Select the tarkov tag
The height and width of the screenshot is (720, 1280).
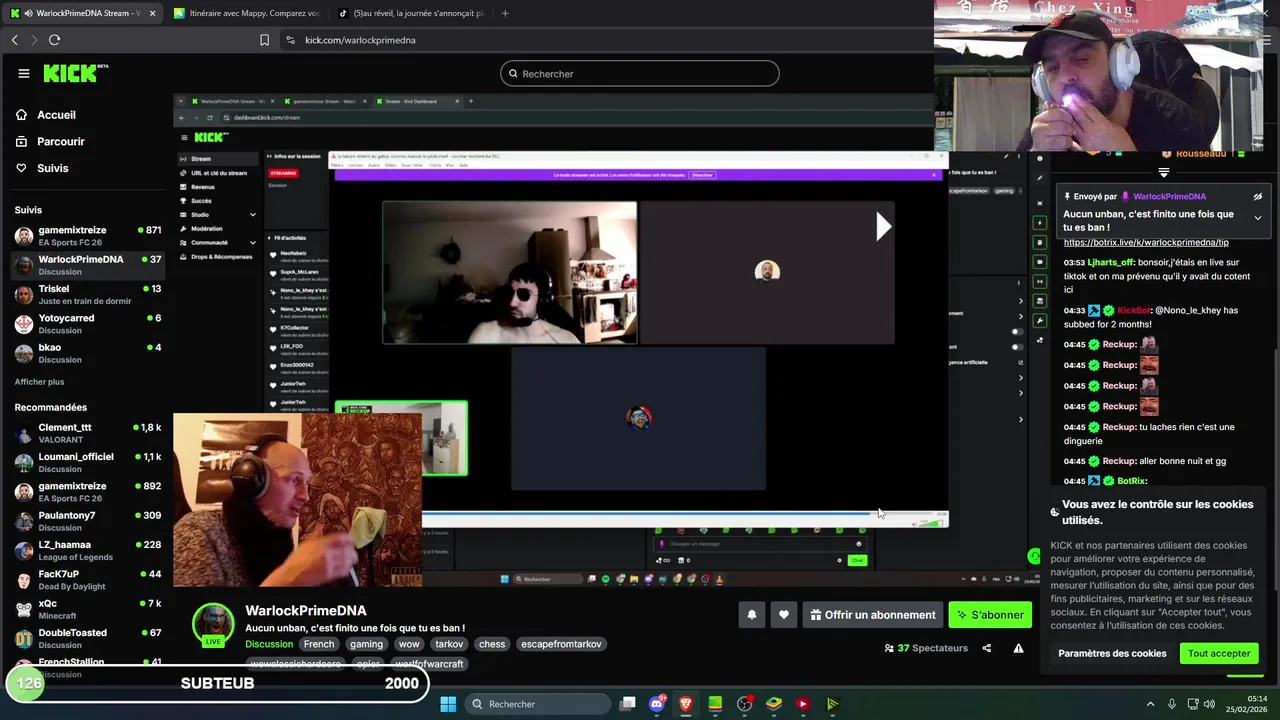[x=449, y=644]
